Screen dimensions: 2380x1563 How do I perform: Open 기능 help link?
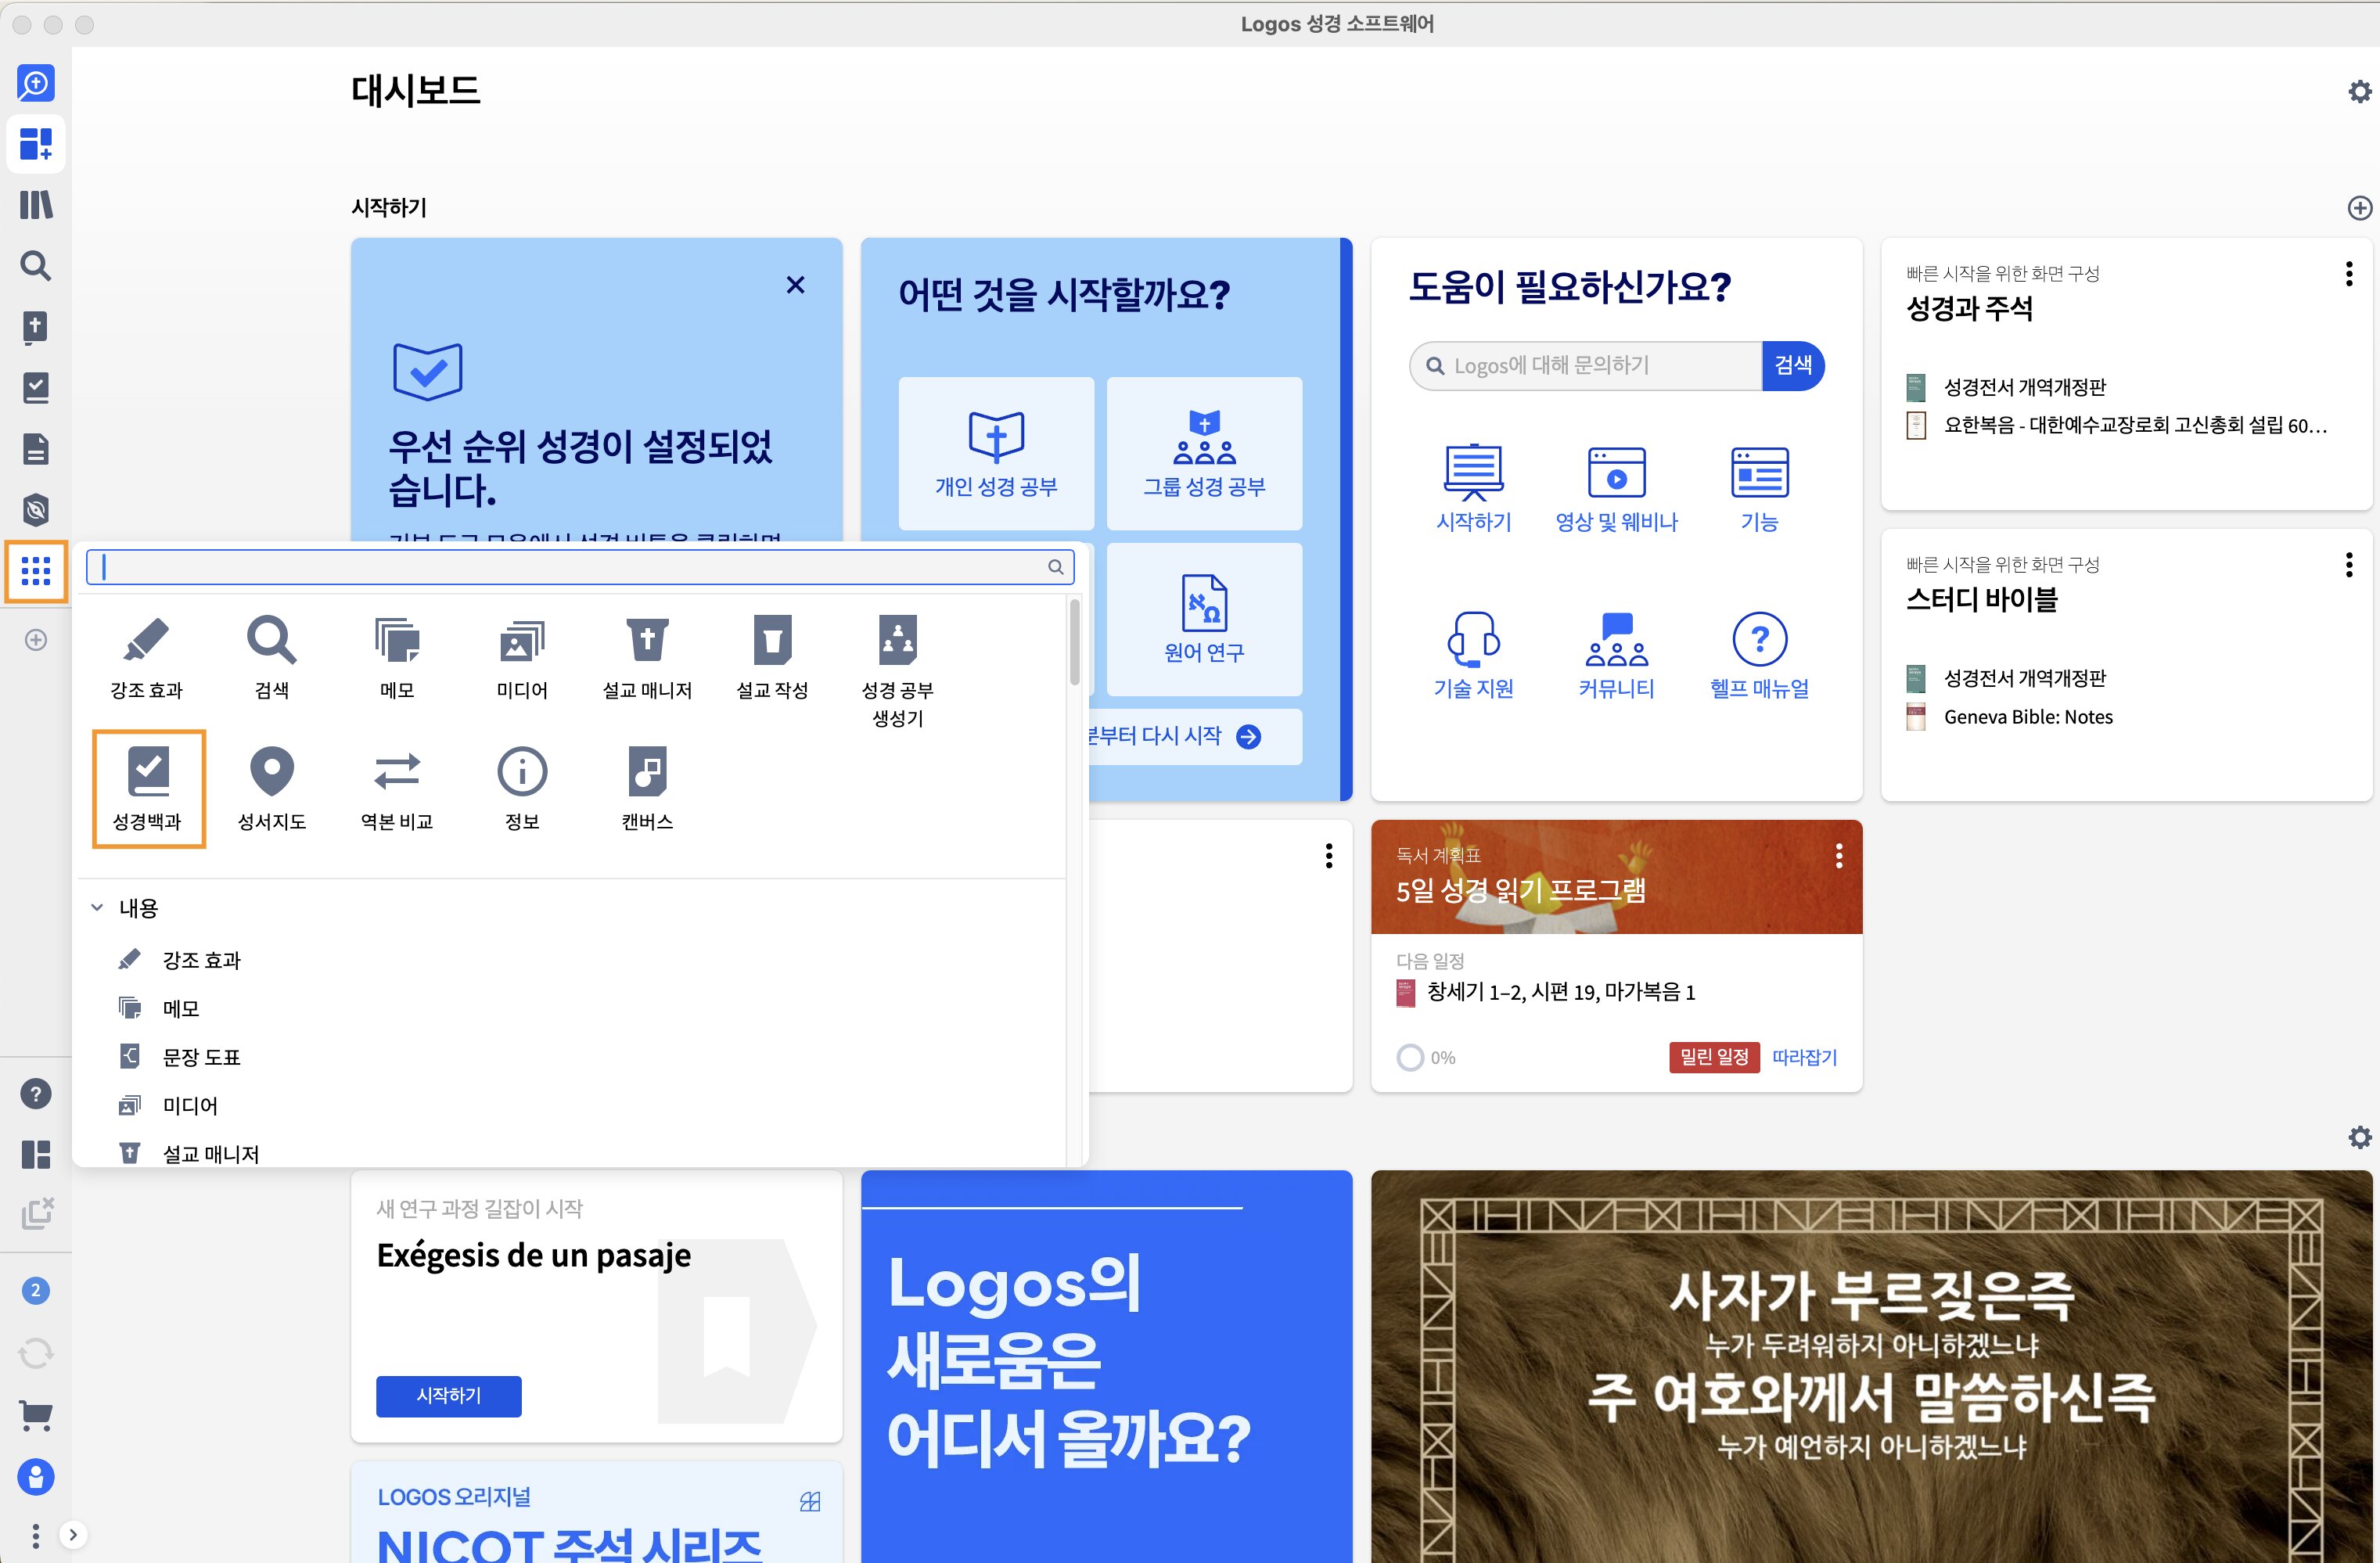(x=1759, y=490)
